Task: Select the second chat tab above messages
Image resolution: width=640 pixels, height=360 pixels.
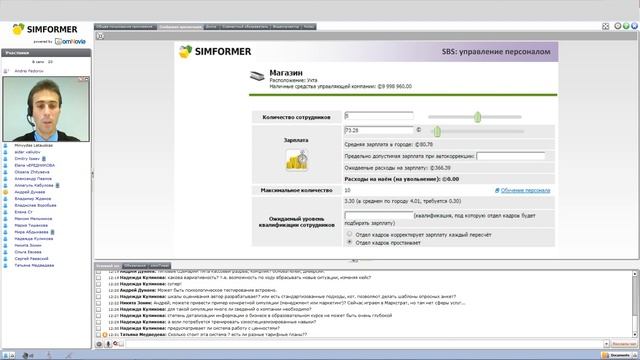Action: pyautogui.click(x=135, y=266)
